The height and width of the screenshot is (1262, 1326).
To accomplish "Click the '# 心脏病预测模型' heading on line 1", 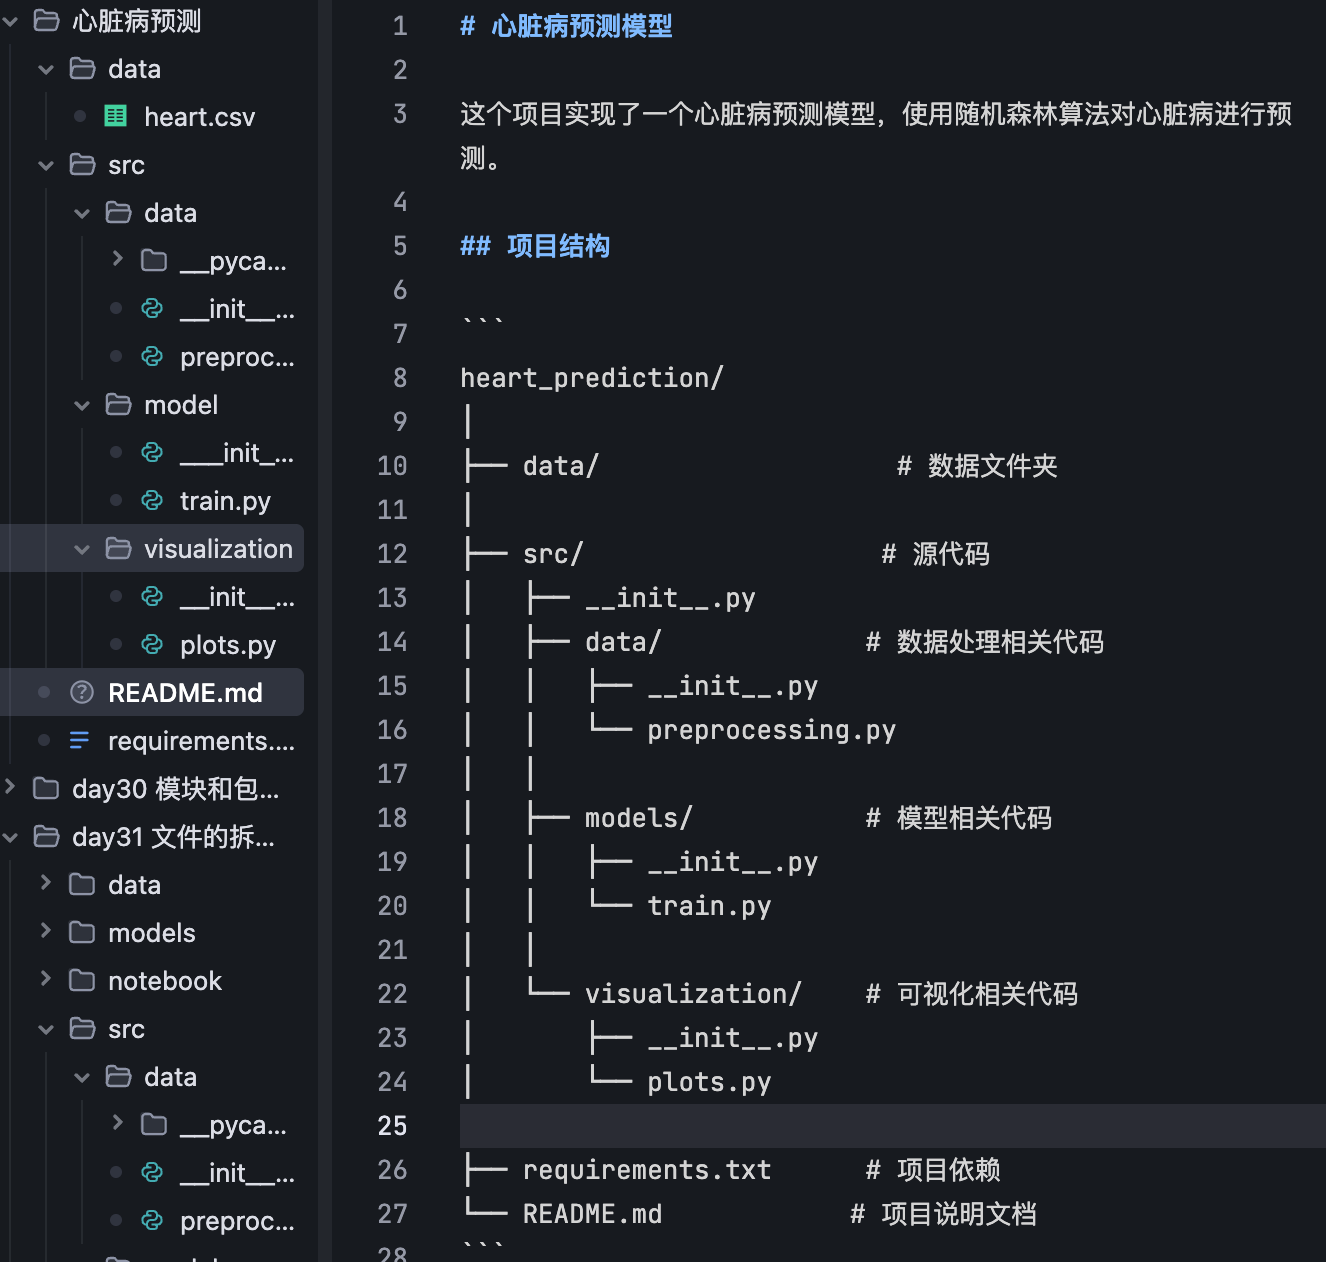I will (x=566, y=26).
